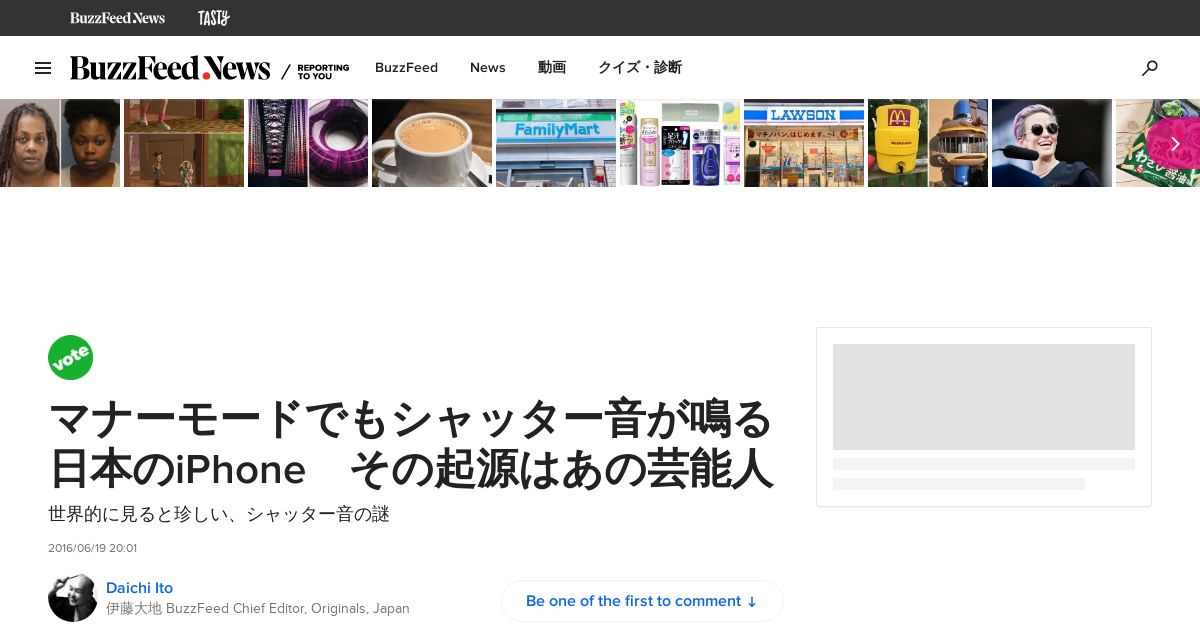Open the BuzzFeed menu item
The image size is (1200, 630).
point(406,68)
